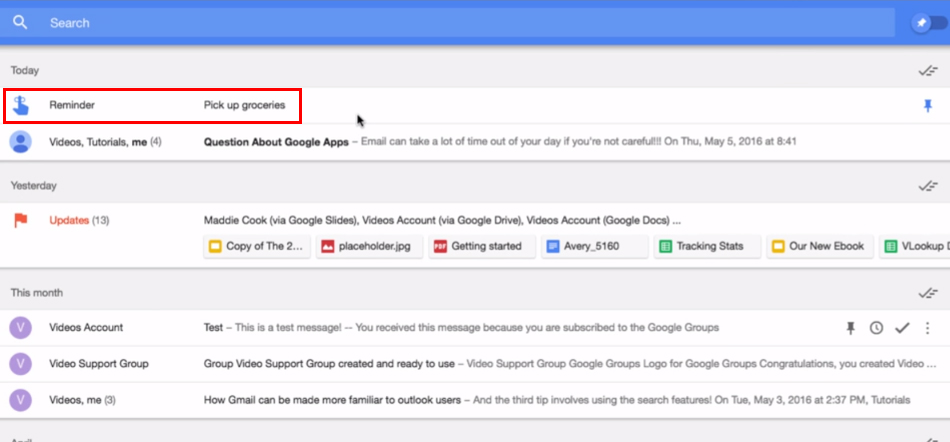Click the Videos, me (3) sender name
This screenshot has width=950, height=442.
82,400
